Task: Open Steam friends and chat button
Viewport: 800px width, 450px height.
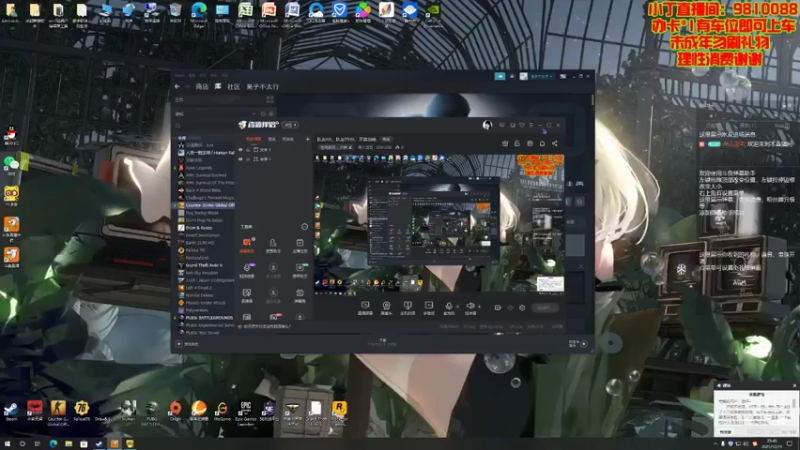Action: click(x=578, y=344)
